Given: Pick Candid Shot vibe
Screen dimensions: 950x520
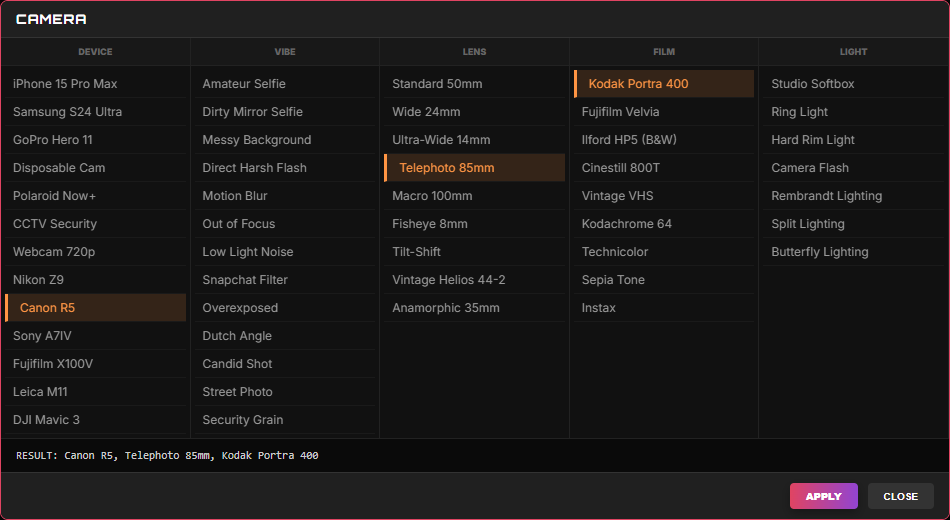Looking at the screenshot, I should coord(285,364).
